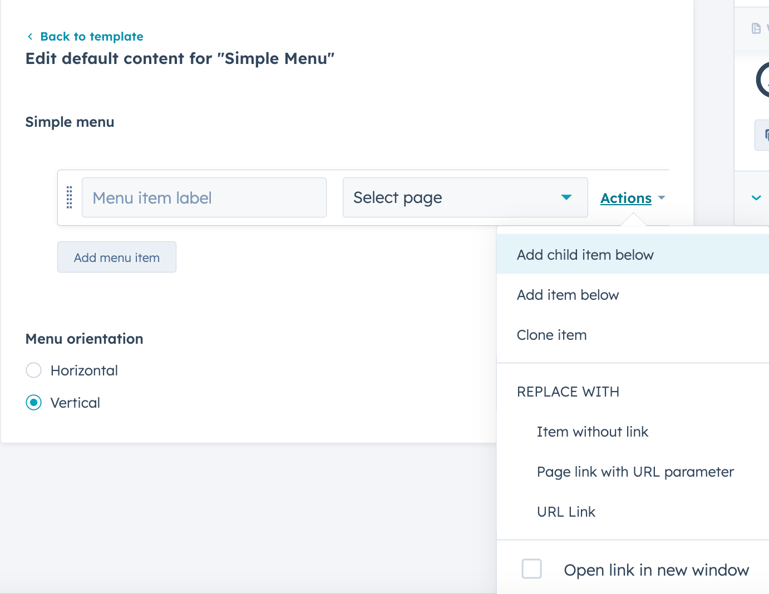Viewport: 769px width, 594px height.
Task: Click the document icon in right panel header
Action: click(x=756, y=28)
